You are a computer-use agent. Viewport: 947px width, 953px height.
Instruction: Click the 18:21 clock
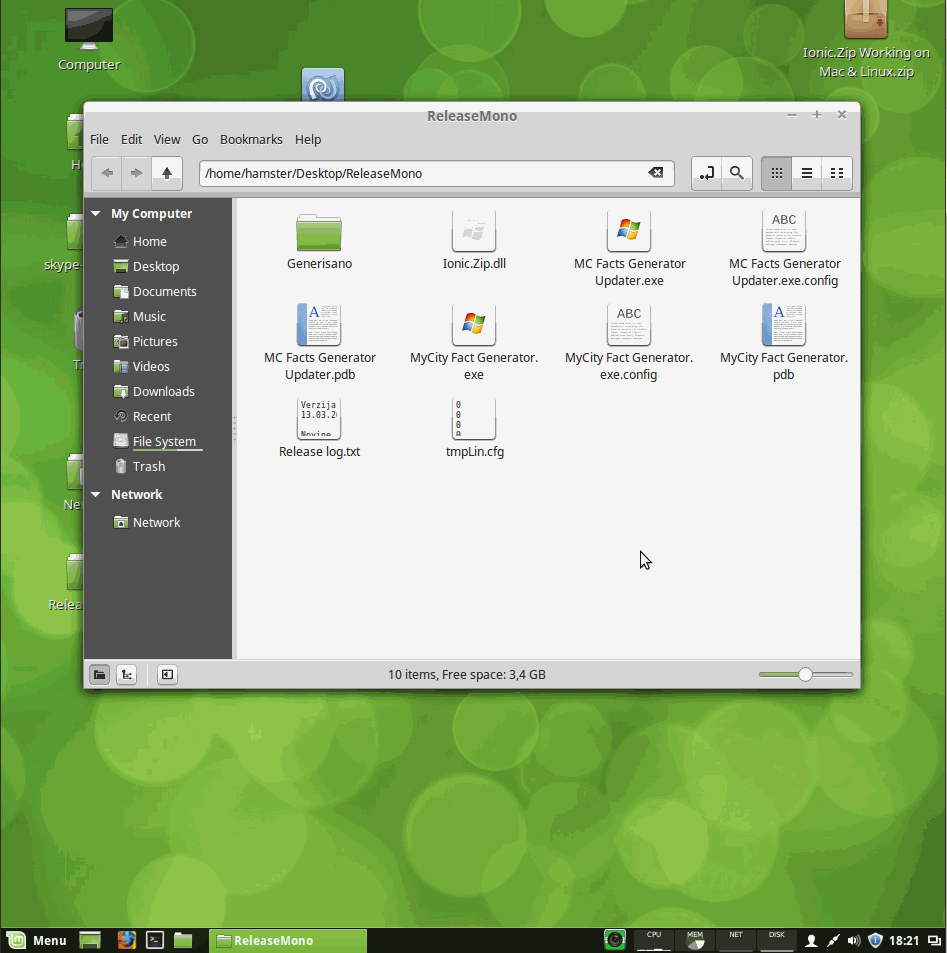click(904, 941)
